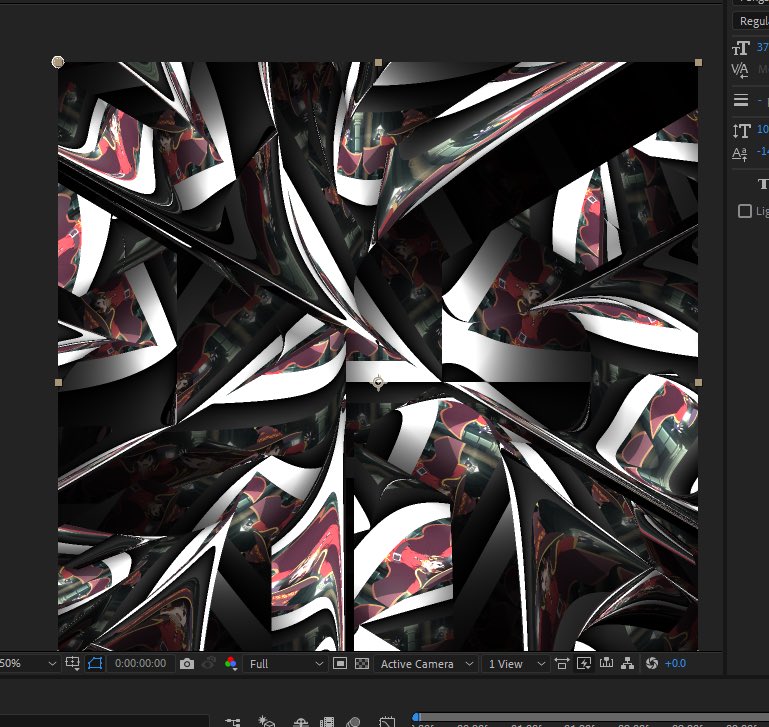
Task: Click the top-right layer transform handle
Action: 698,62
